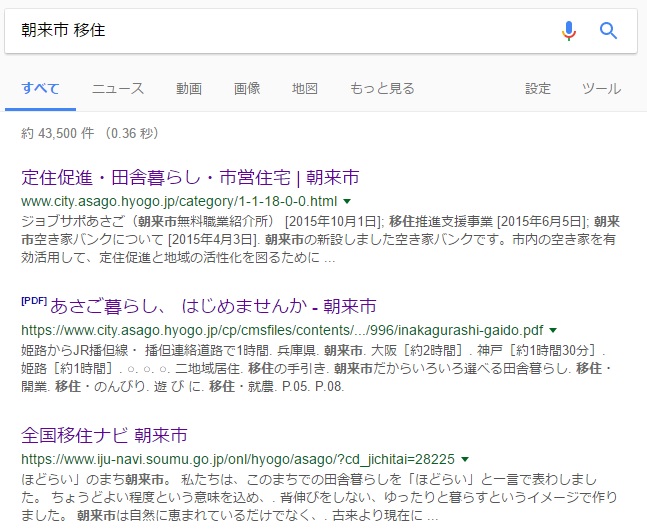Click the magnifying glass search icon

click(x=608, y=31)
